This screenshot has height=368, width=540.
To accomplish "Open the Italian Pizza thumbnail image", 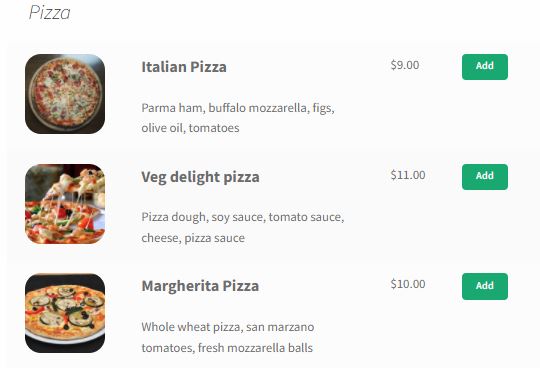I will (65, 94).
